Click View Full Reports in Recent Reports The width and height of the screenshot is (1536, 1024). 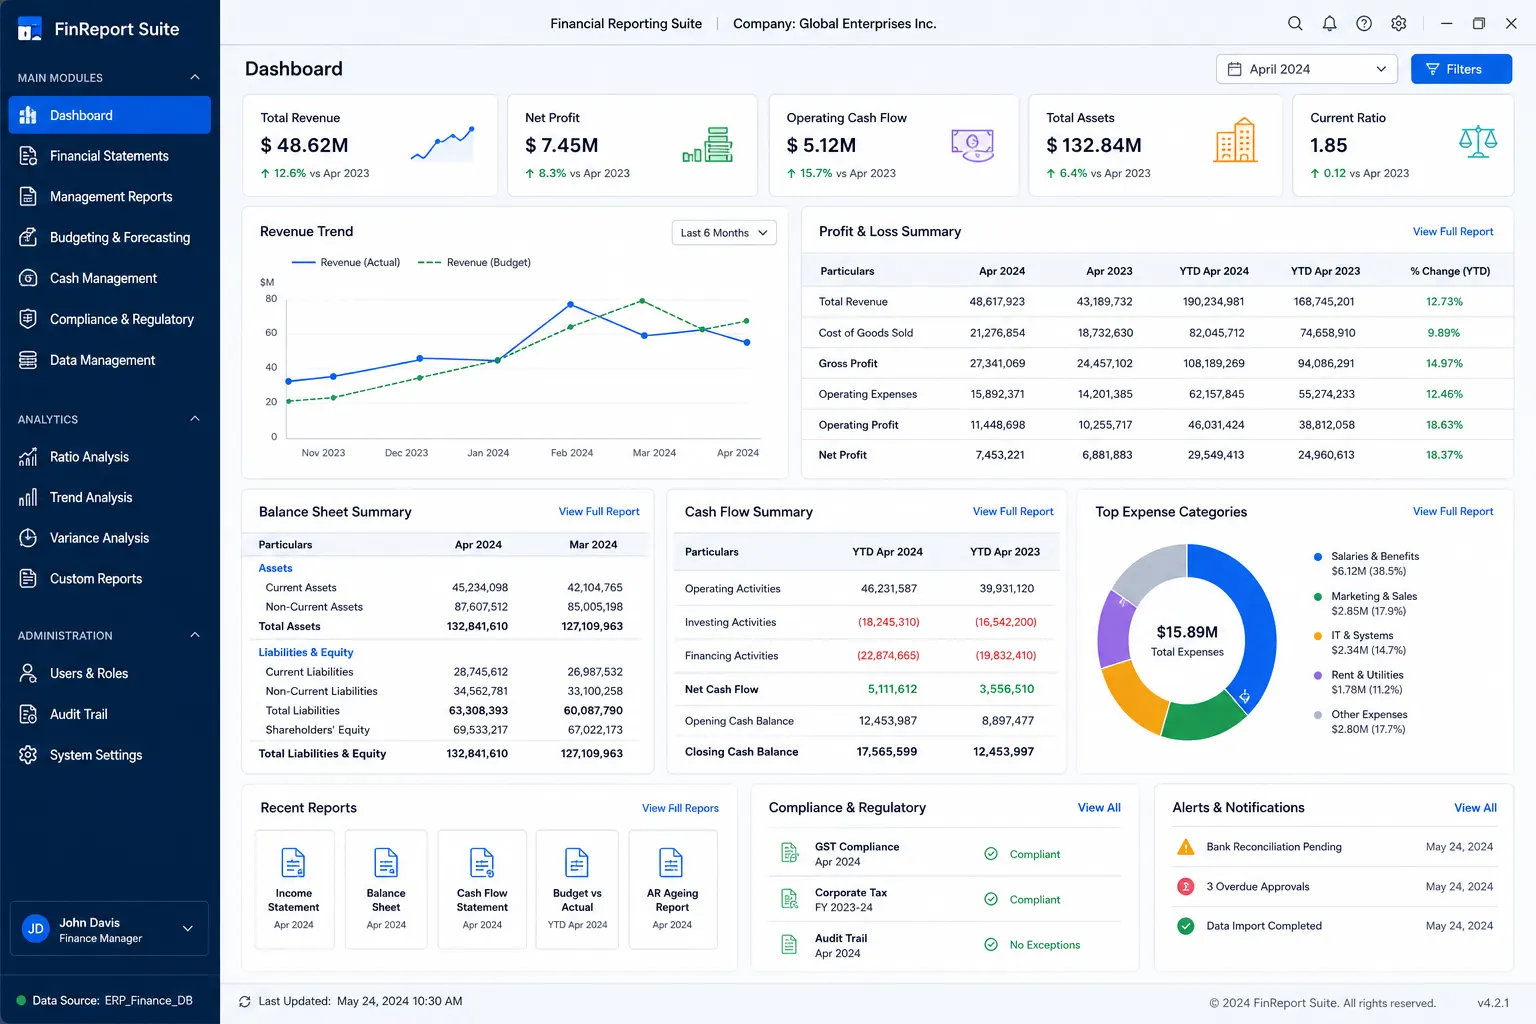click(x=680, y=808)
